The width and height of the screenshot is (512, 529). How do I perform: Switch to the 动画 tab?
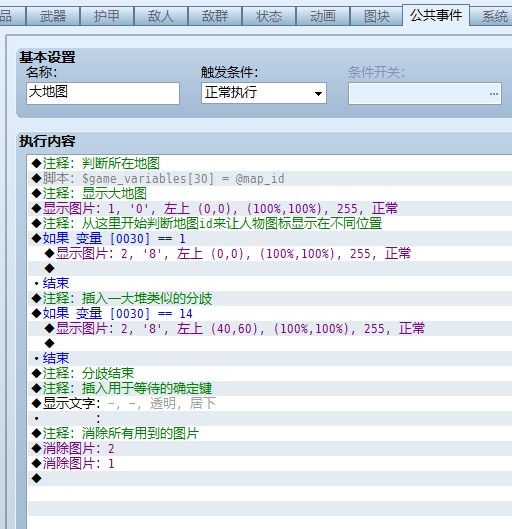click(323, 16)
